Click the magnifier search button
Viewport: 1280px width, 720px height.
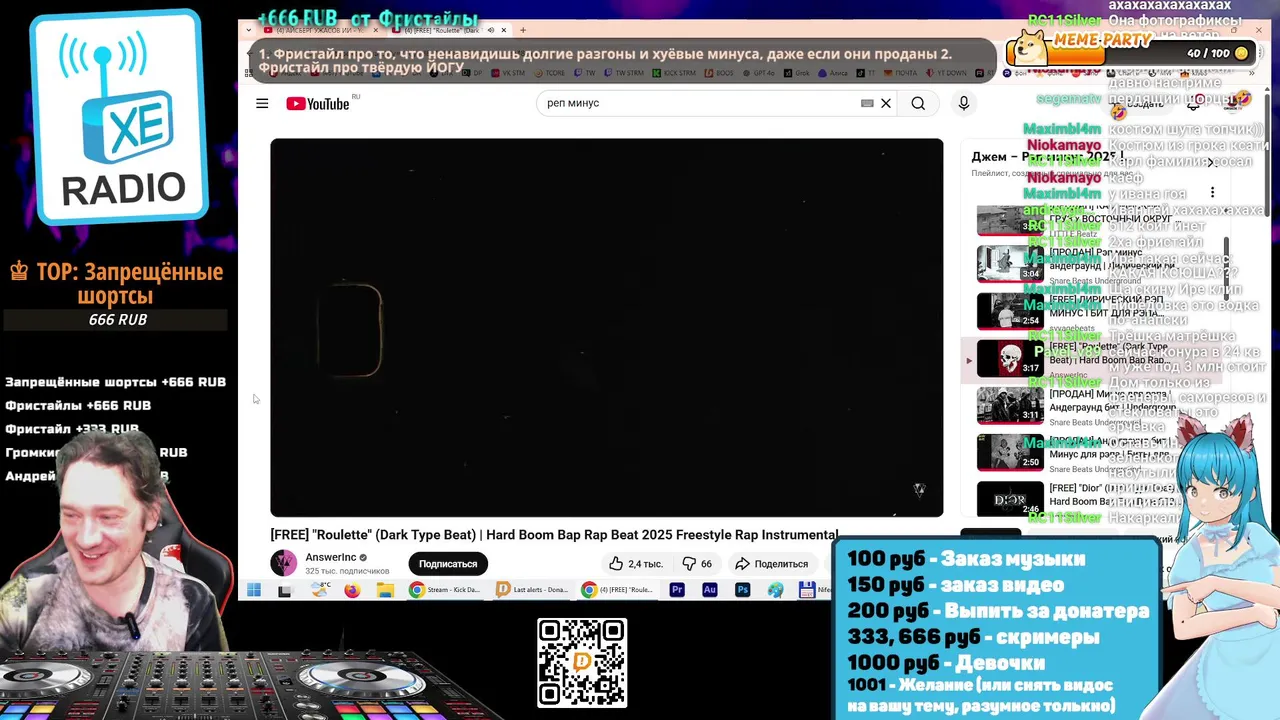[918, 103]
